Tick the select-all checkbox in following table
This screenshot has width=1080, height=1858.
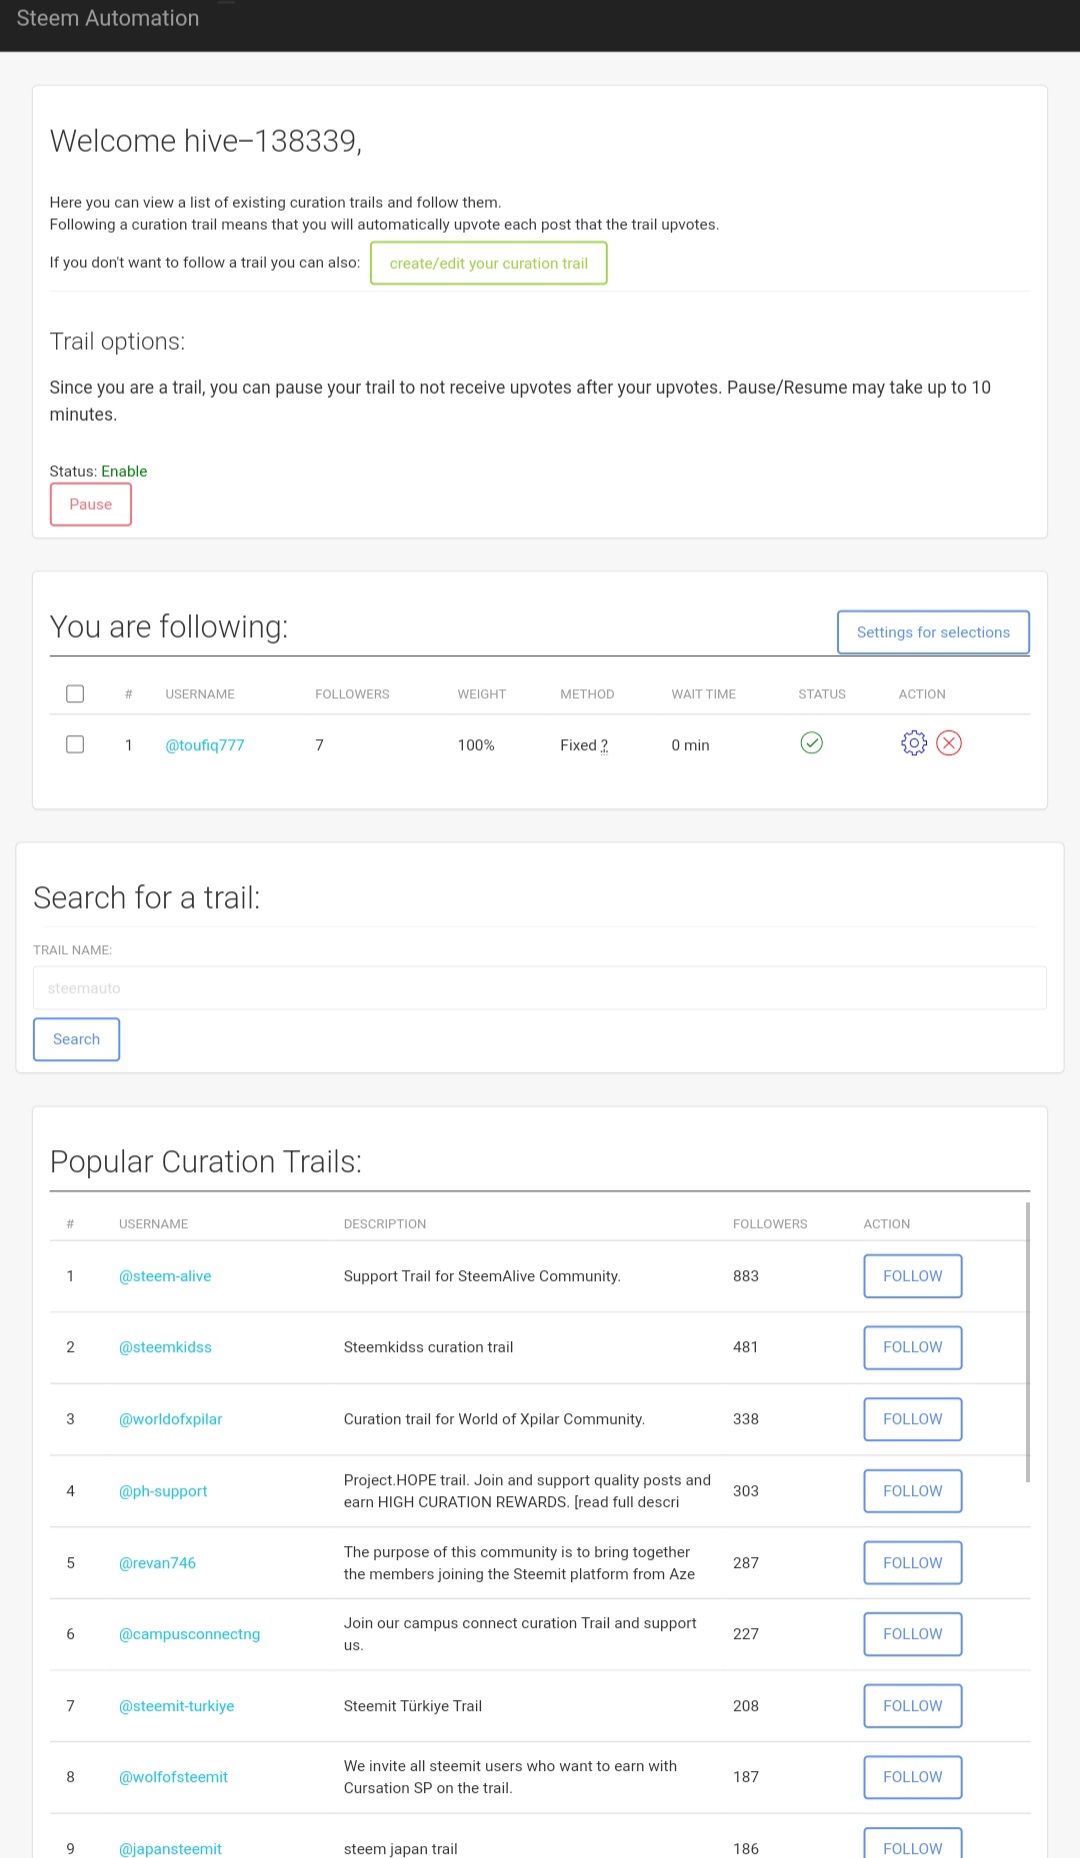[75, 694]
